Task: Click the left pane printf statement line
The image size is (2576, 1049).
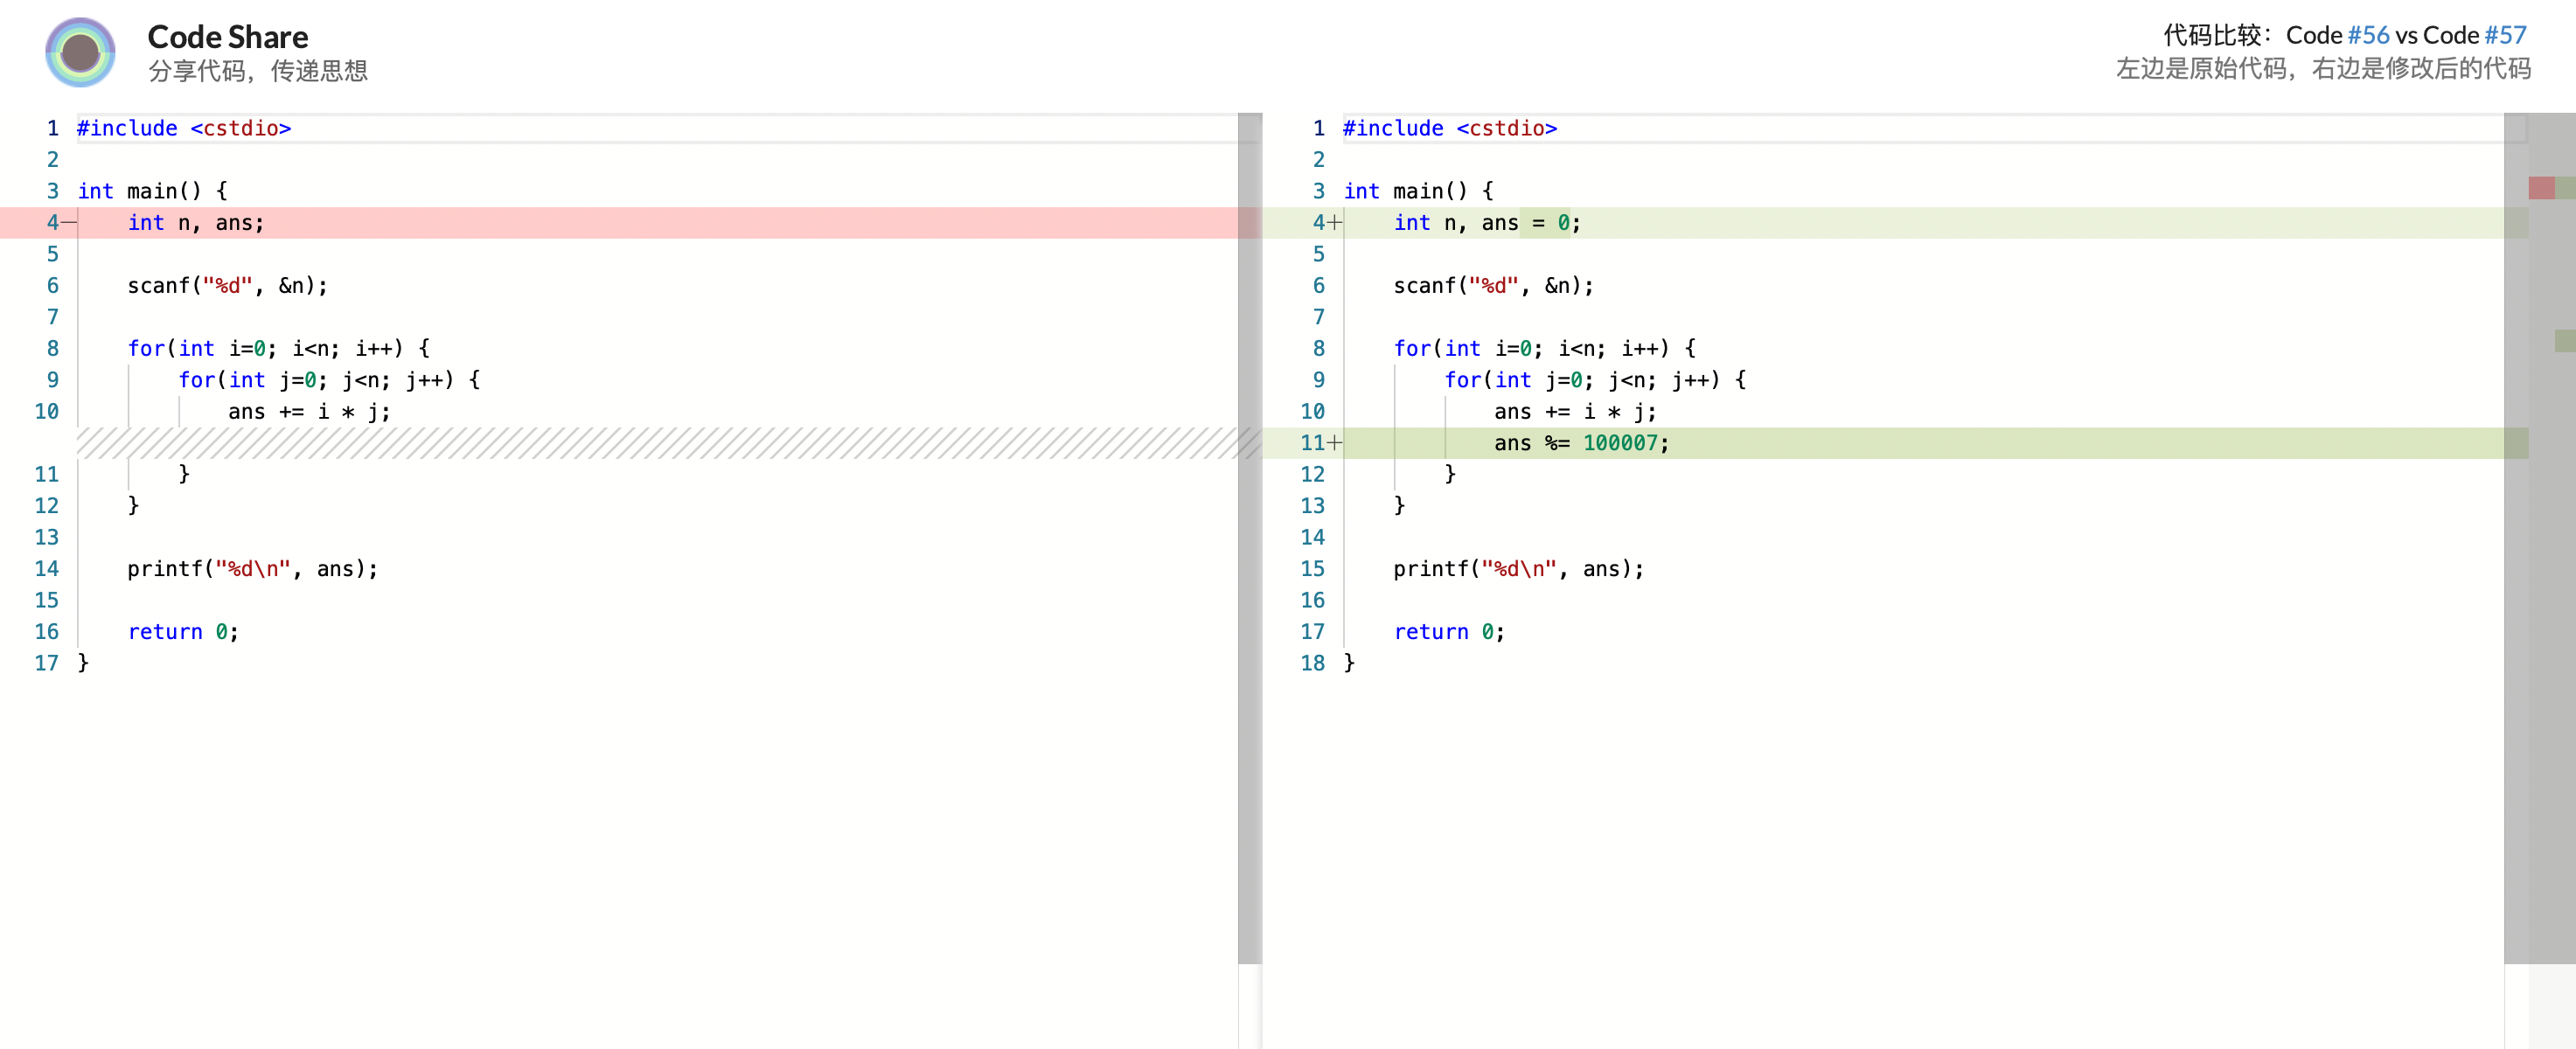Action: click(x=252, y=569)
